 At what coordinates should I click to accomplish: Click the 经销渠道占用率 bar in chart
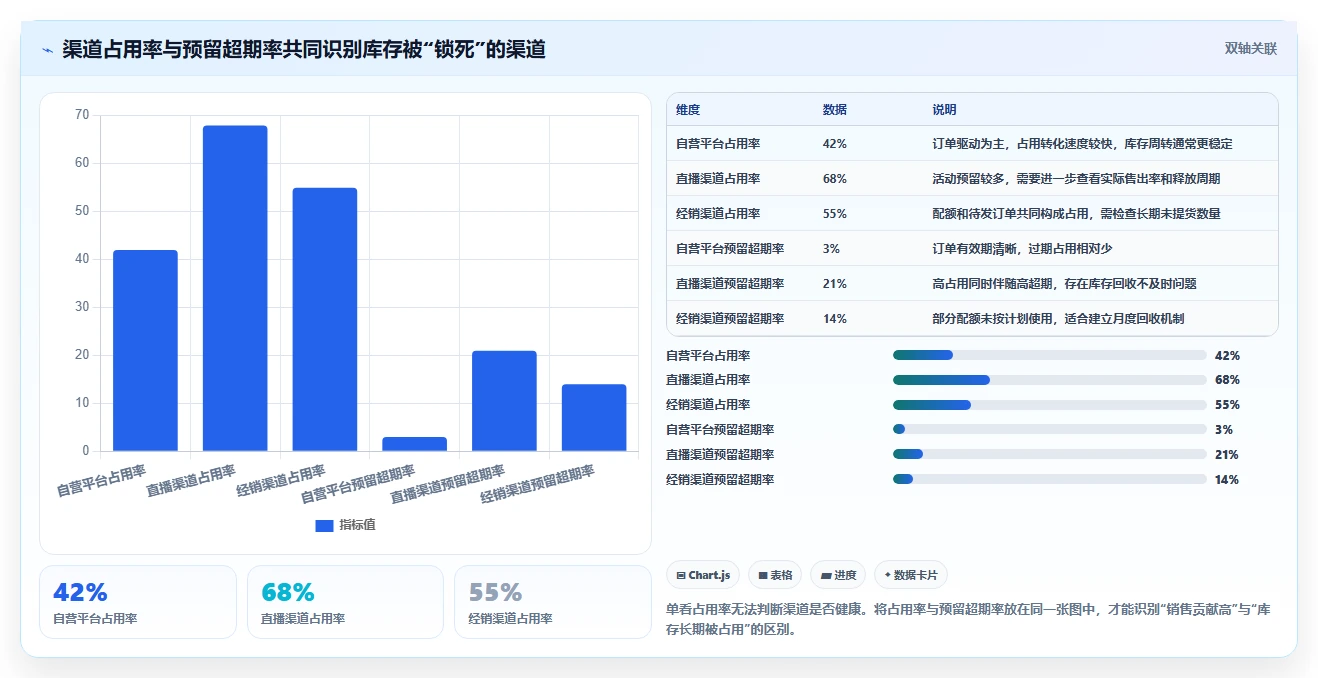tap(325, 319)
